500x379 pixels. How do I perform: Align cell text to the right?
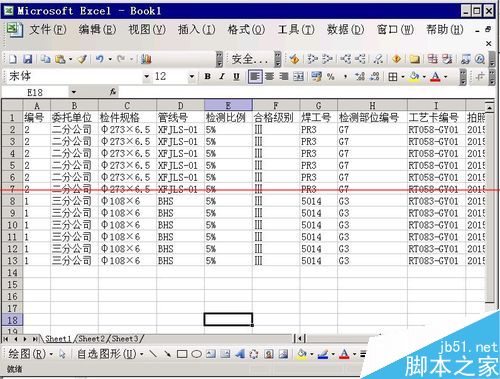(x=284, y=77)
